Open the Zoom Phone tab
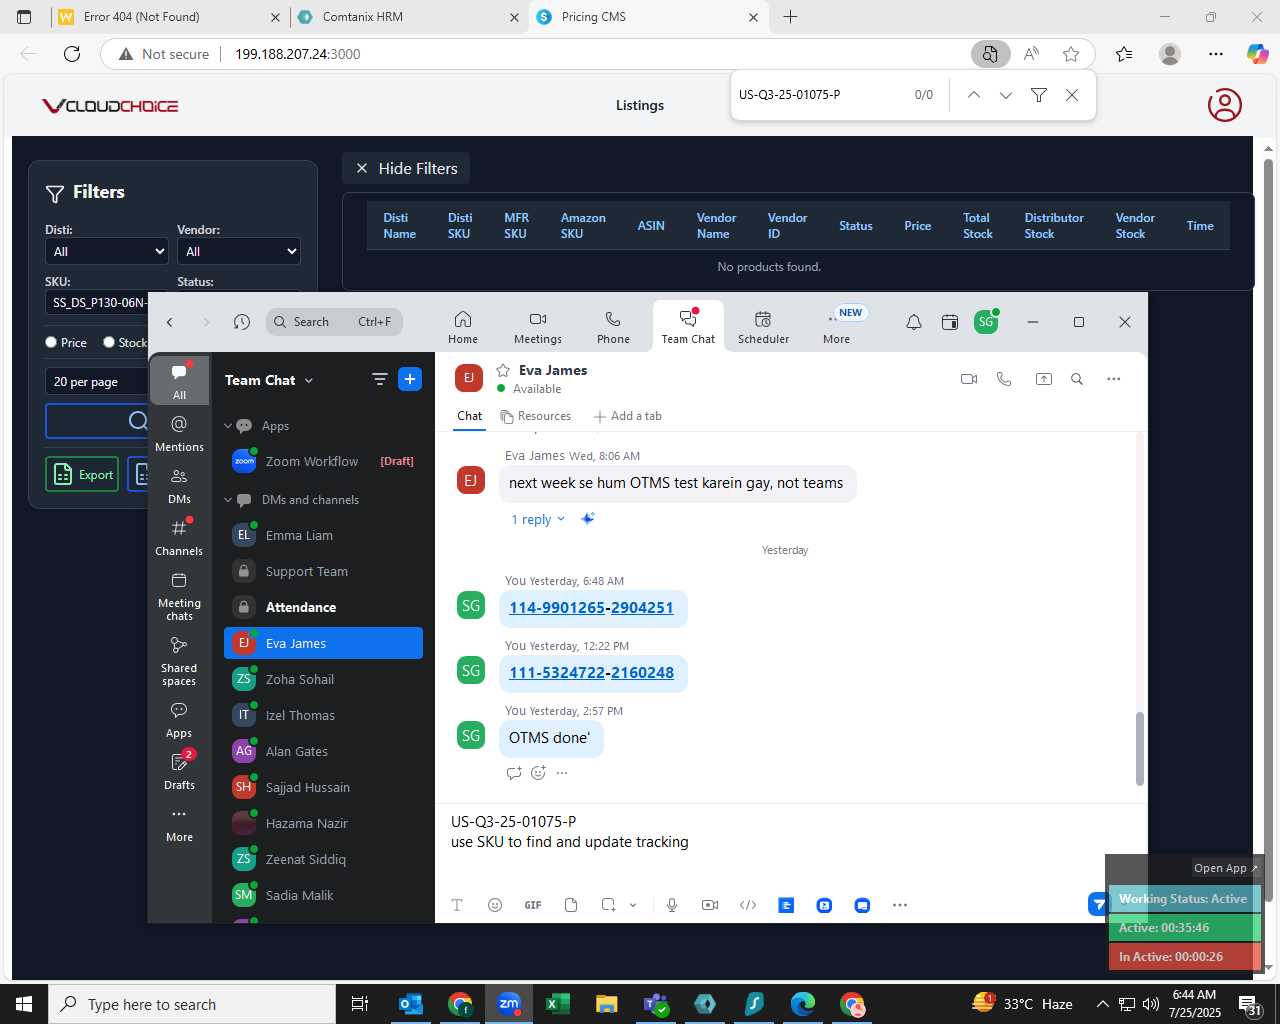The image size is (1280, 1024). click(613, 327)
